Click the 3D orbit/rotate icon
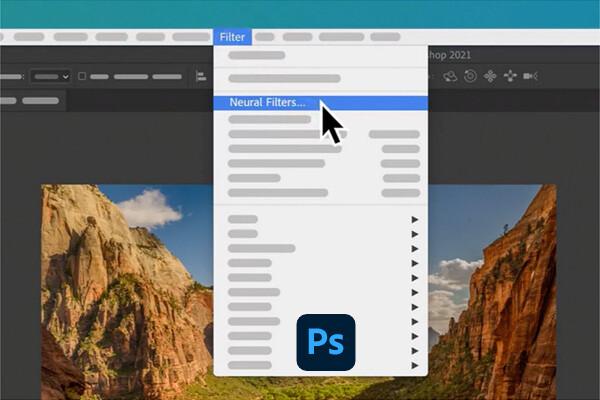The height and width of the screenshot is (400, 600). [449, 76]
